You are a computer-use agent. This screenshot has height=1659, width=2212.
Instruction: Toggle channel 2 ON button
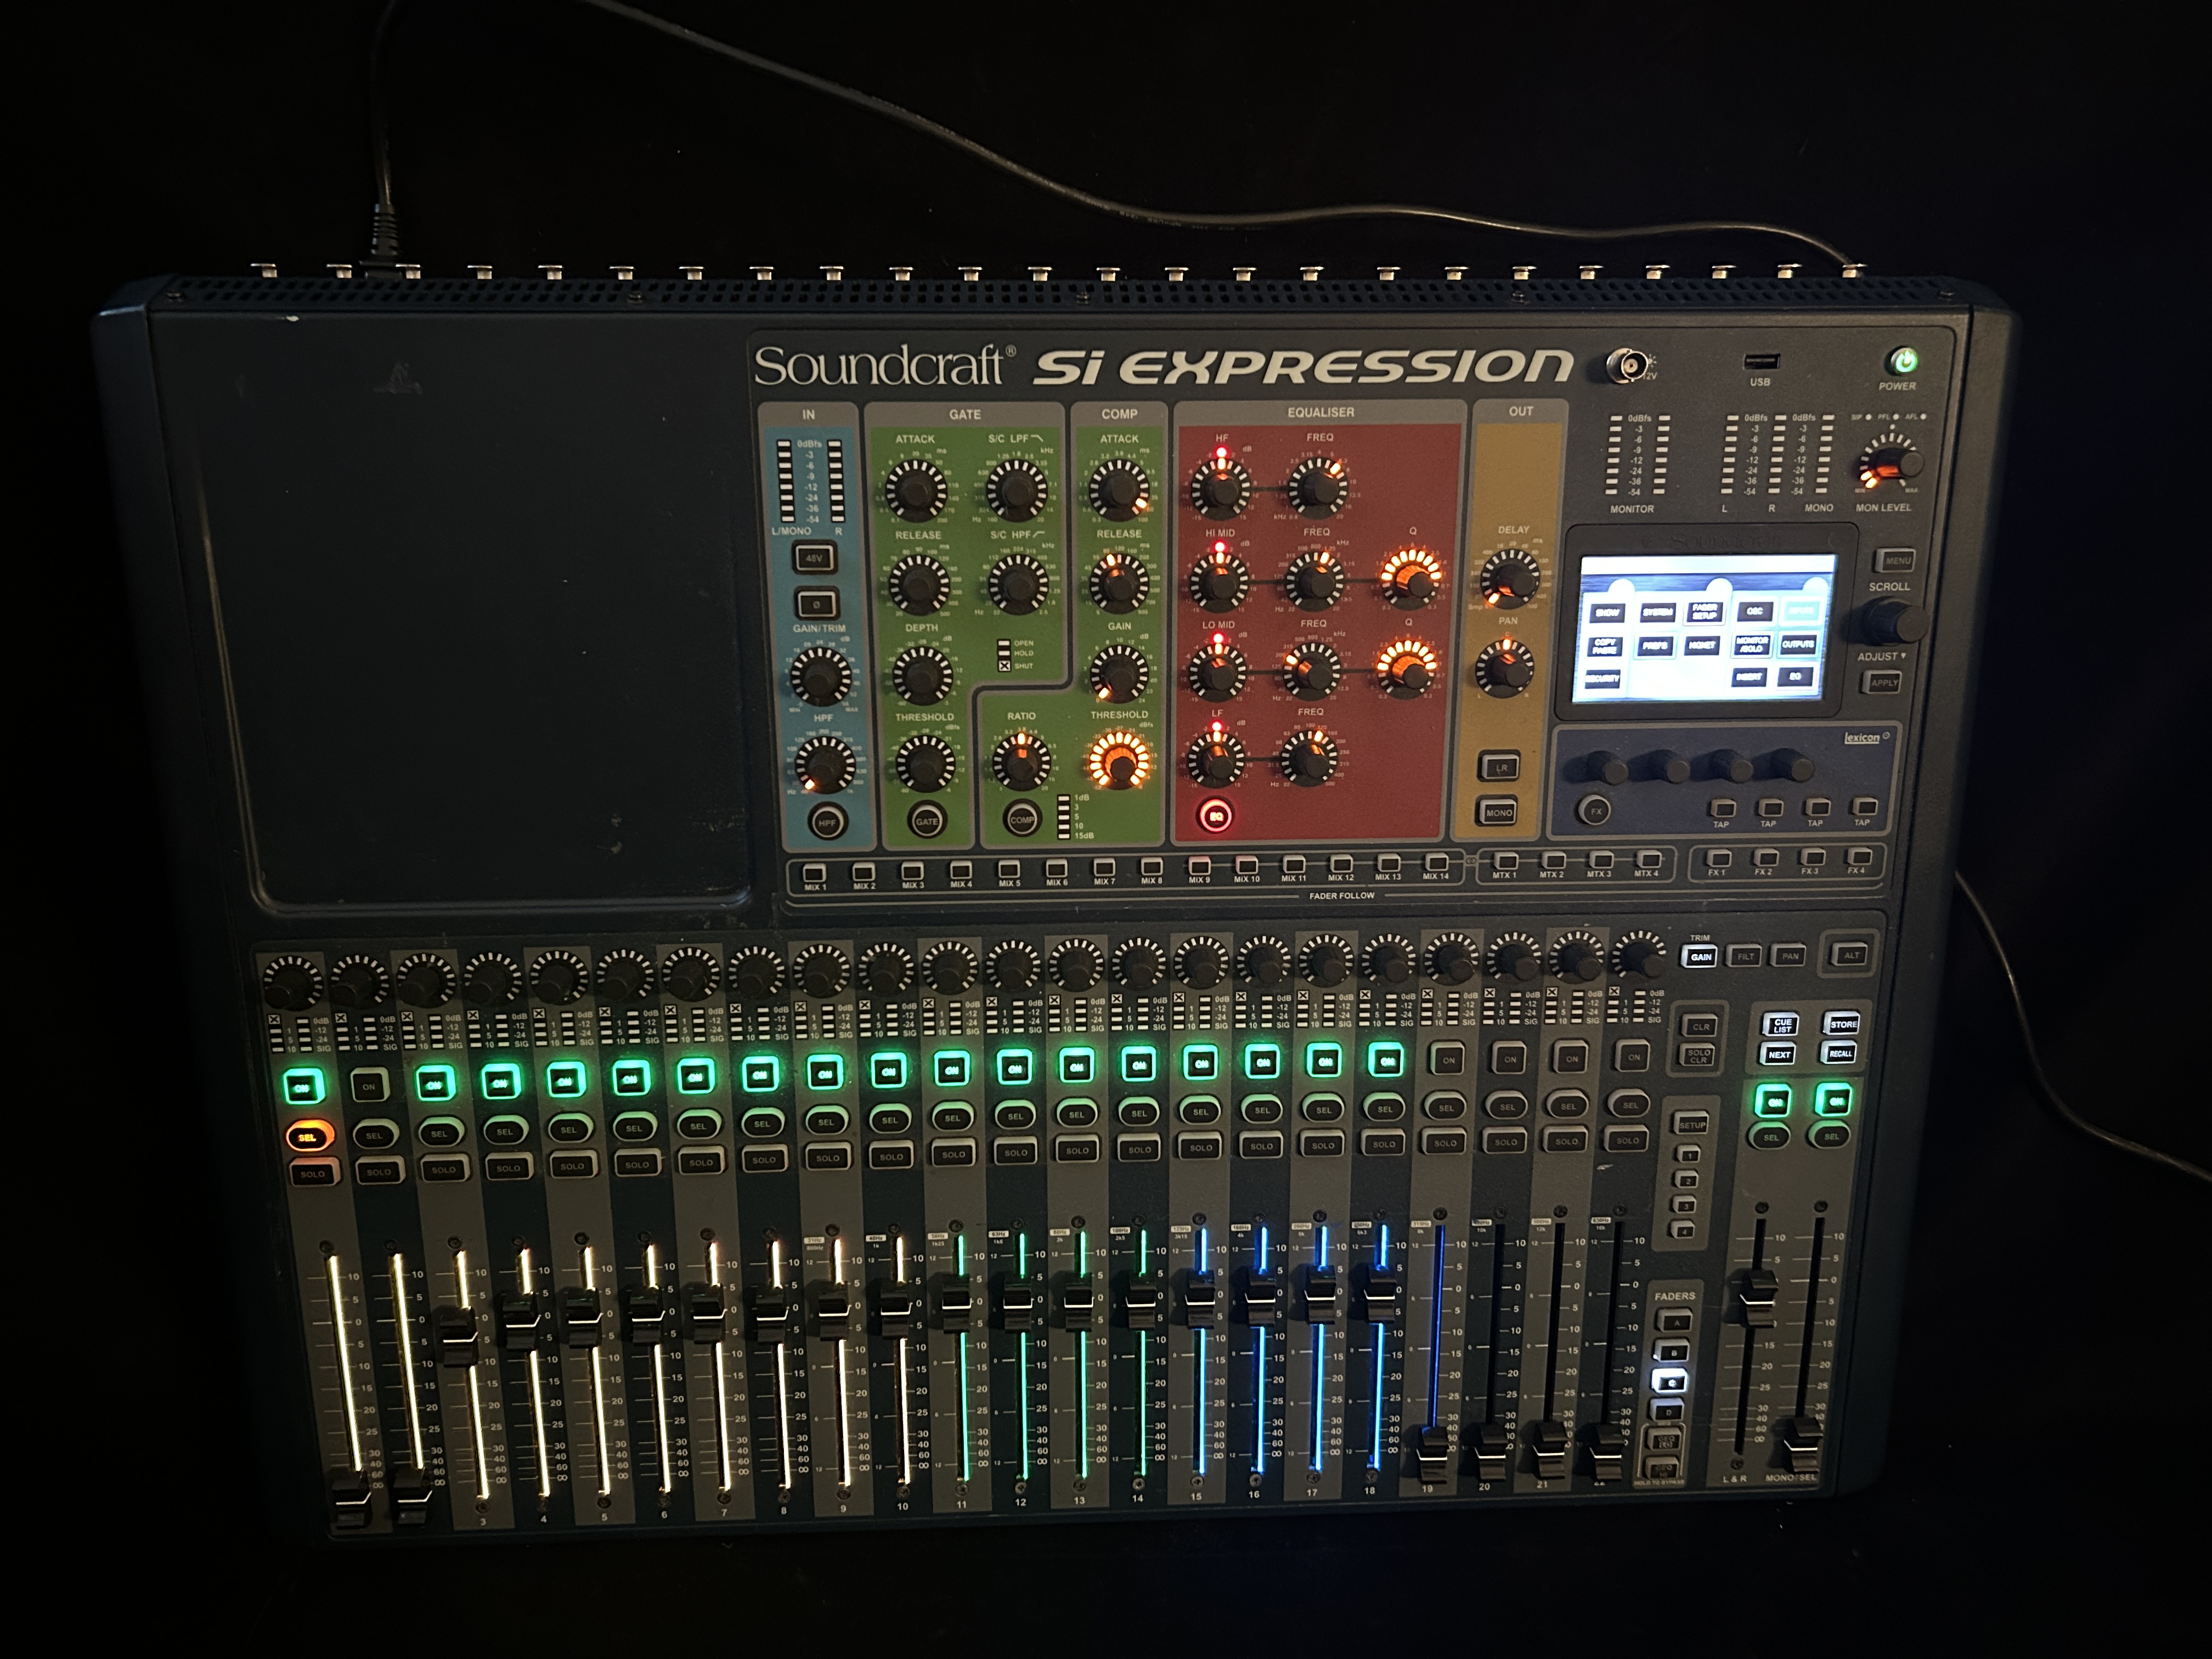pyautogui.click(x=369, y=1087)
